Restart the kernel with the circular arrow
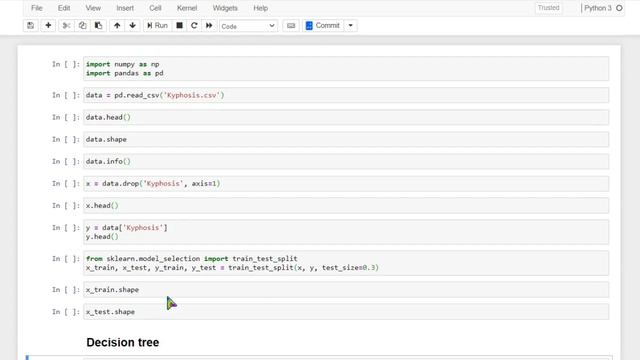 click(194, 26)
